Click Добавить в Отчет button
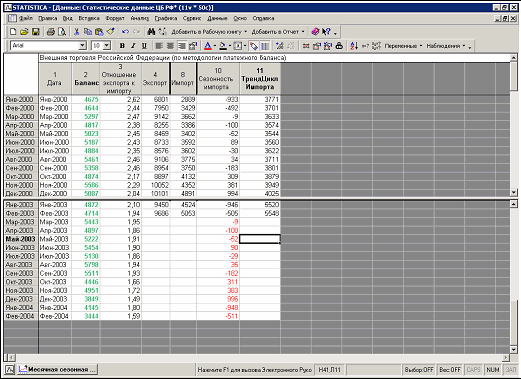The width and height of the screenshot is (521, 379). point(278,32)
